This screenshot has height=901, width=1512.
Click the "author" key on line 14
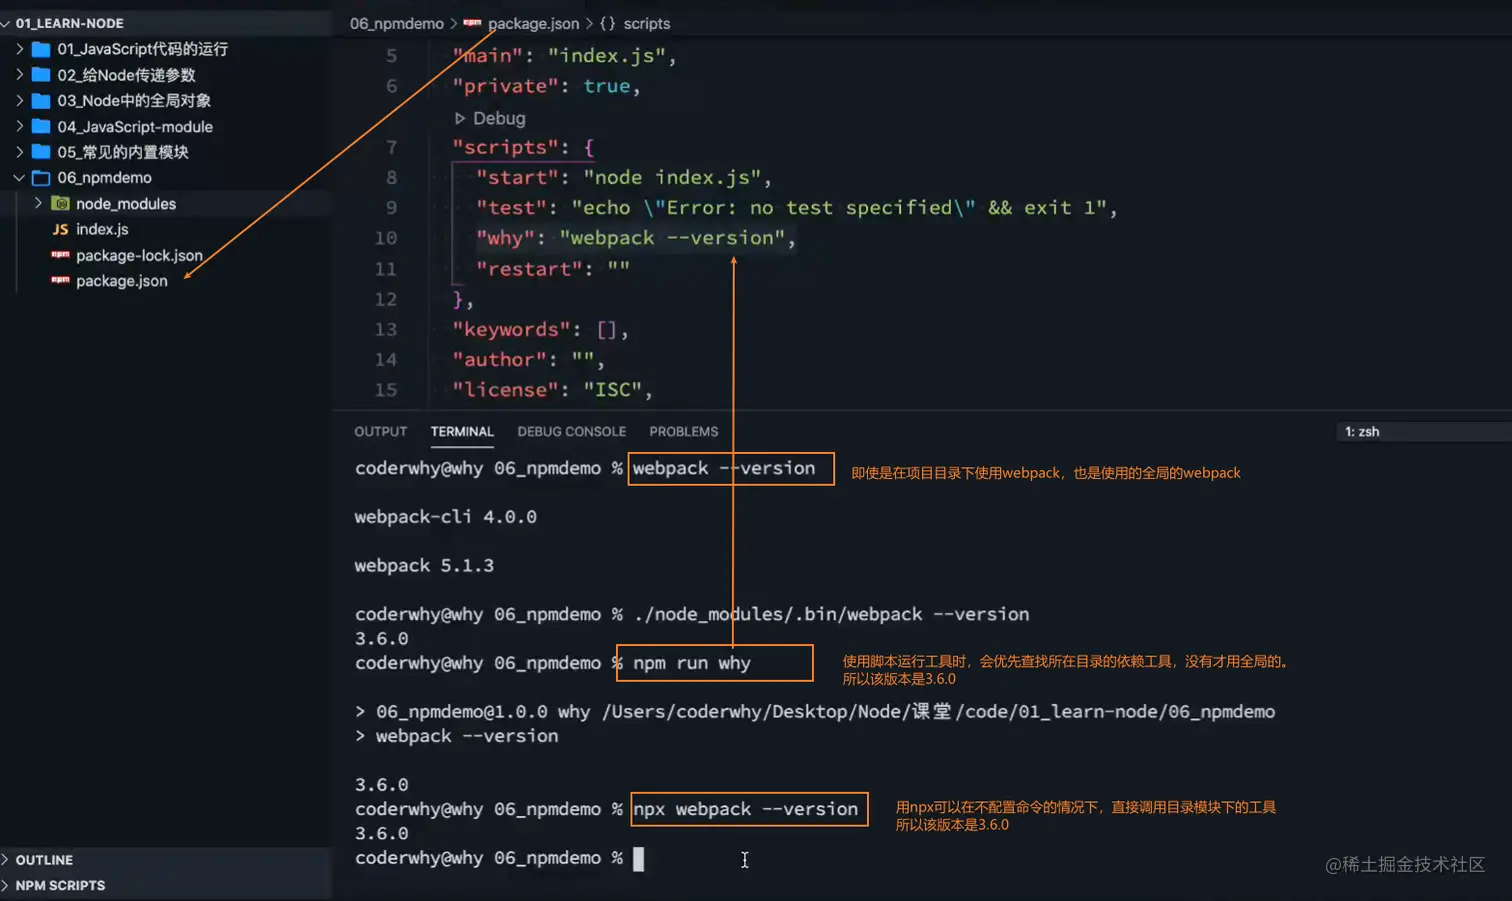point(499,360)
